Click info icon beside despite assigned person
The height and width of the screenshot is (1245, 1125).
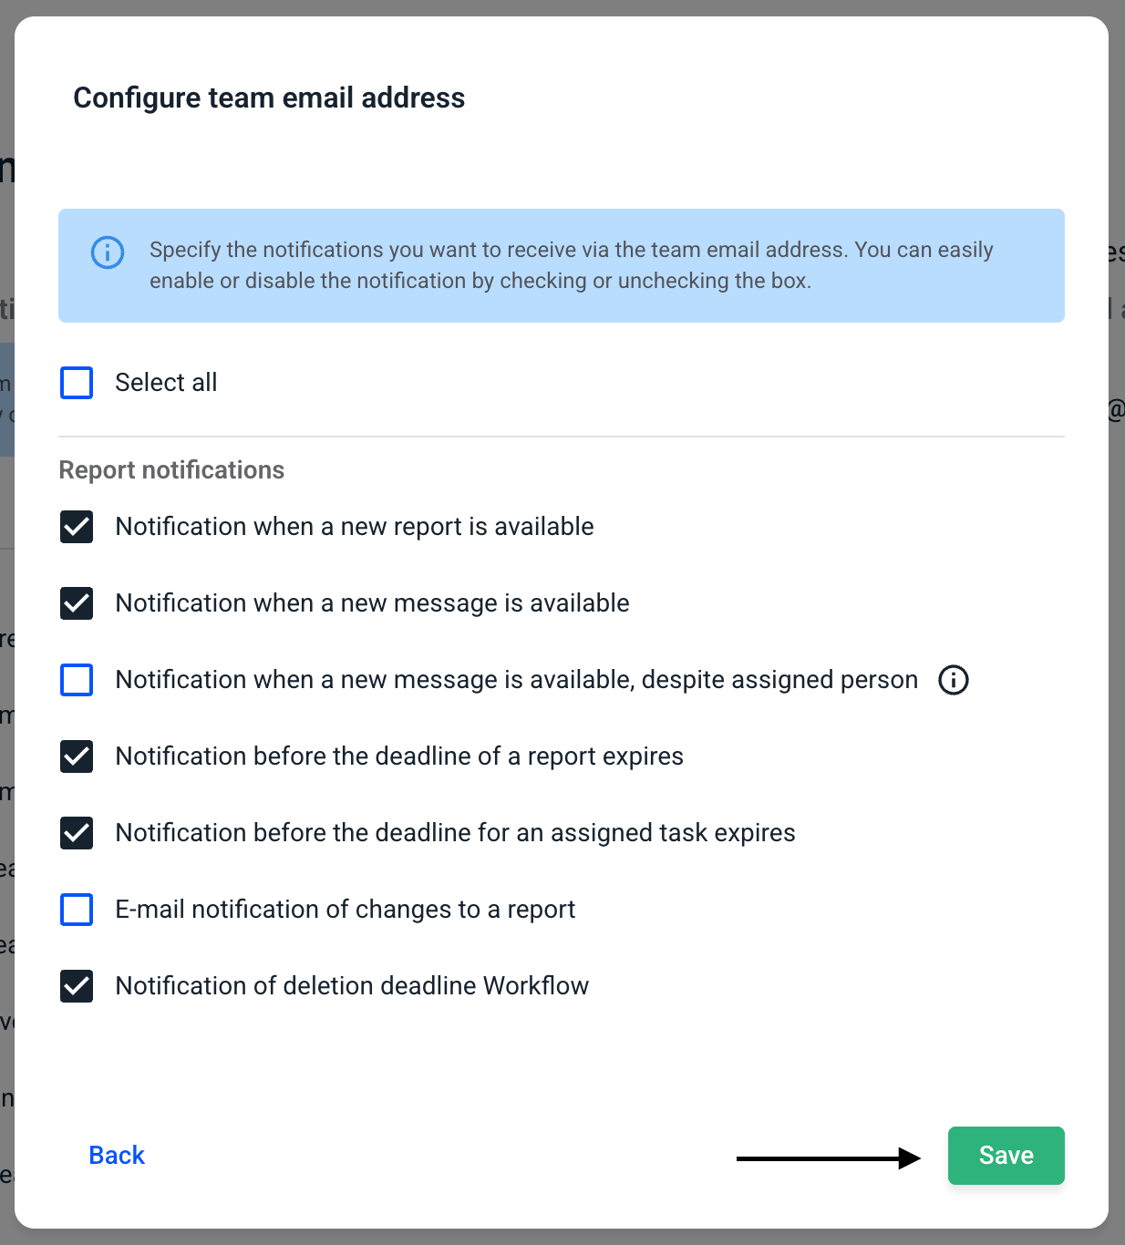[x=953, y=680]
